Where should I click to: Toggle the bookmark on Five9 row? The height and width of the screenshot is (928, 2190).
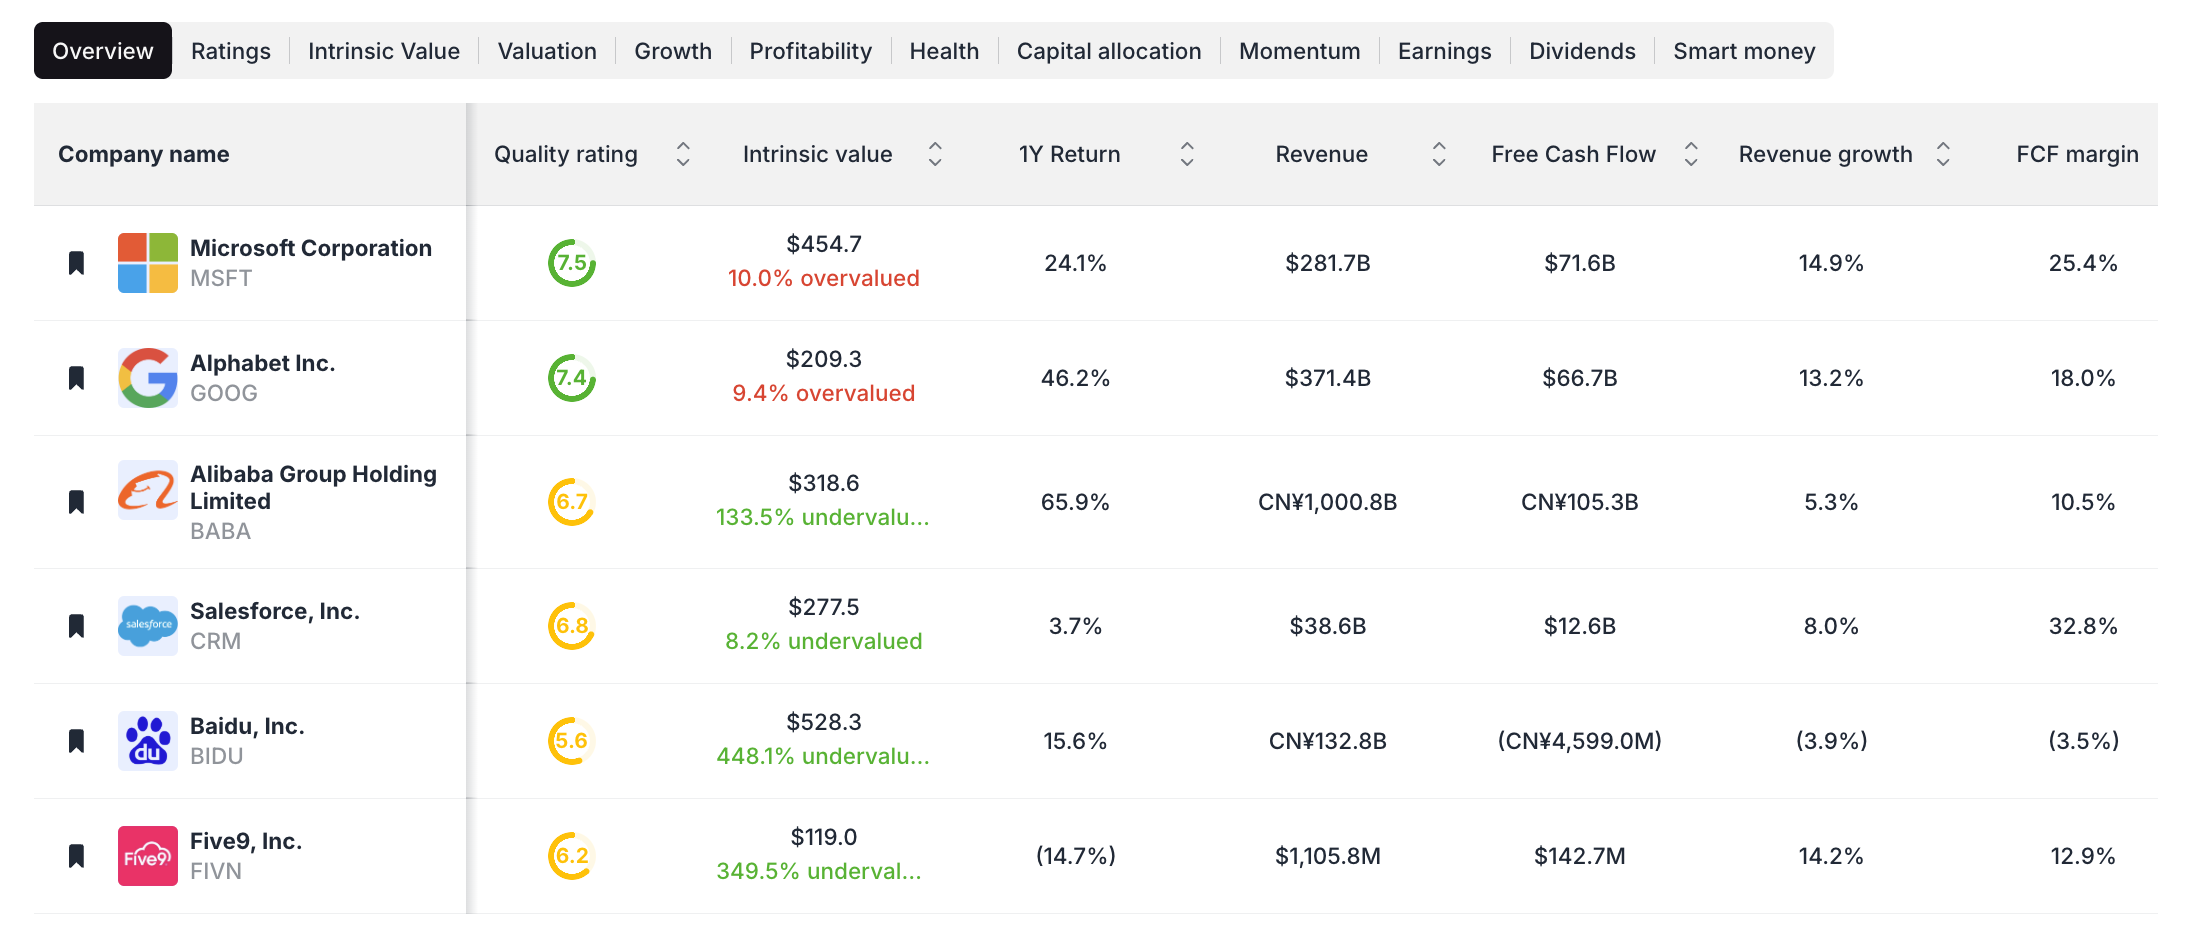pos(77,855)
